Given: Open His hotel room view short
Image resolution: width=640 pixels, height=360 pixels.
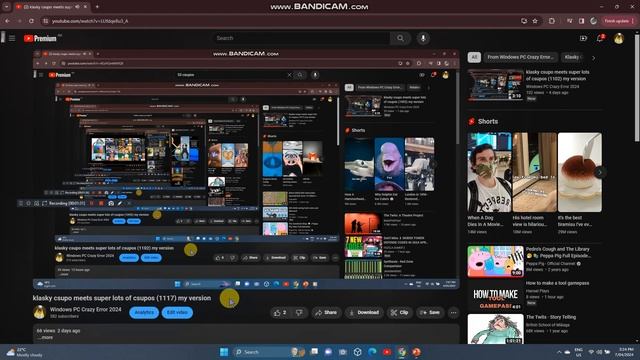Looking at the screenshot, I should pyautogui.click(x=534, y=172).
